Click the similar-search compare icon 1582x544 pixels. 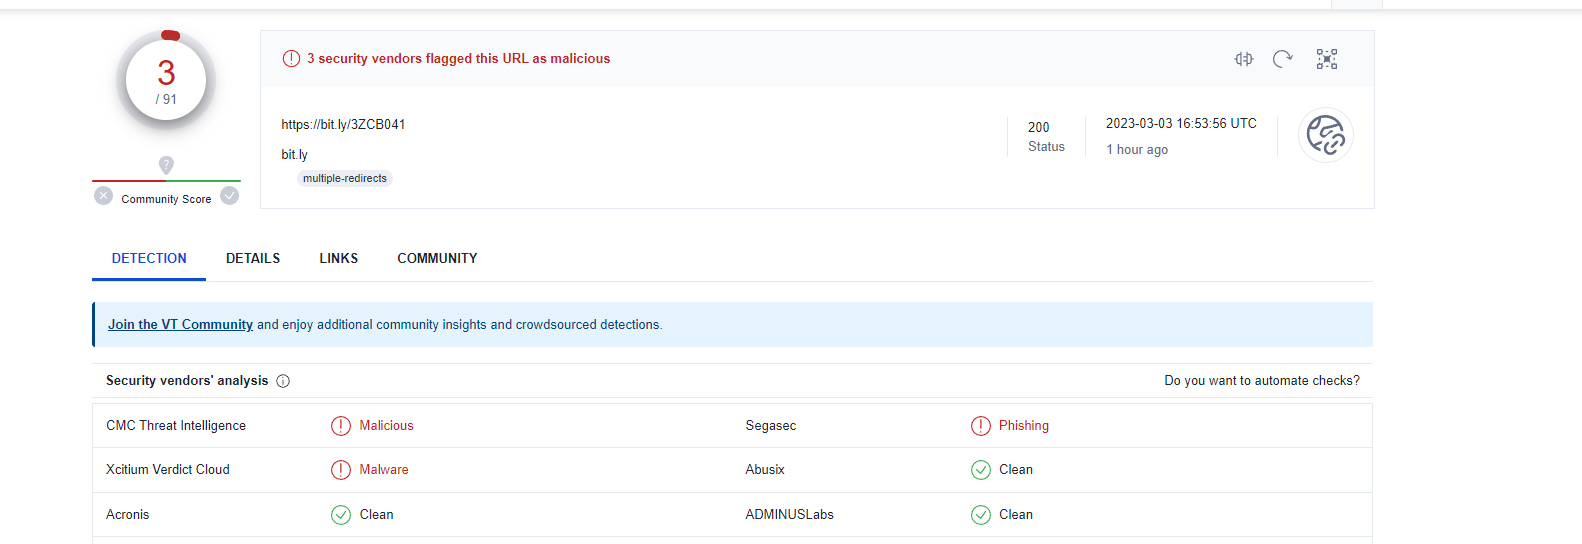click(1243, 59)
